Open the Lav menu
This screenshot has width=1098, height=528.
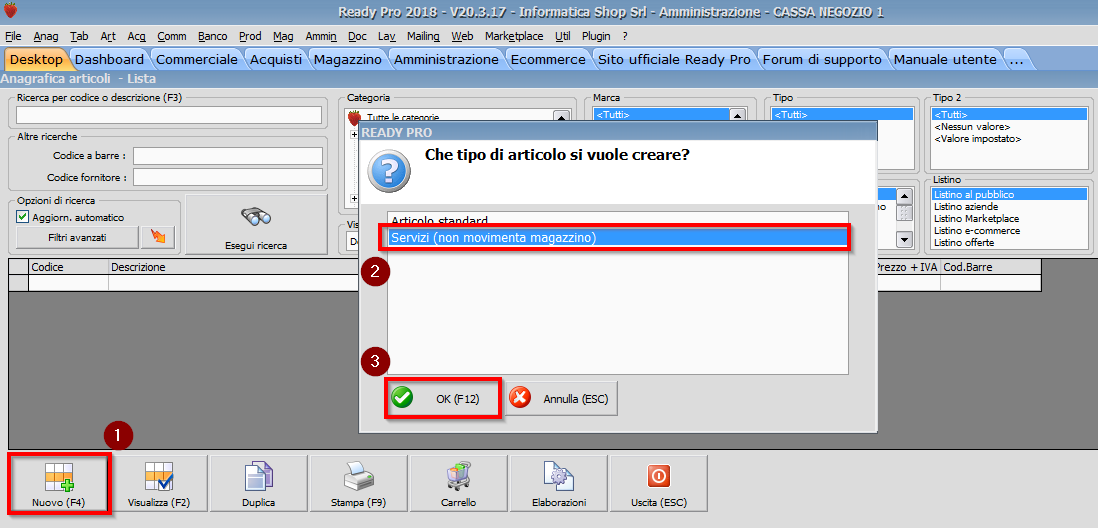pyautogui.click(x=386, y=36)
